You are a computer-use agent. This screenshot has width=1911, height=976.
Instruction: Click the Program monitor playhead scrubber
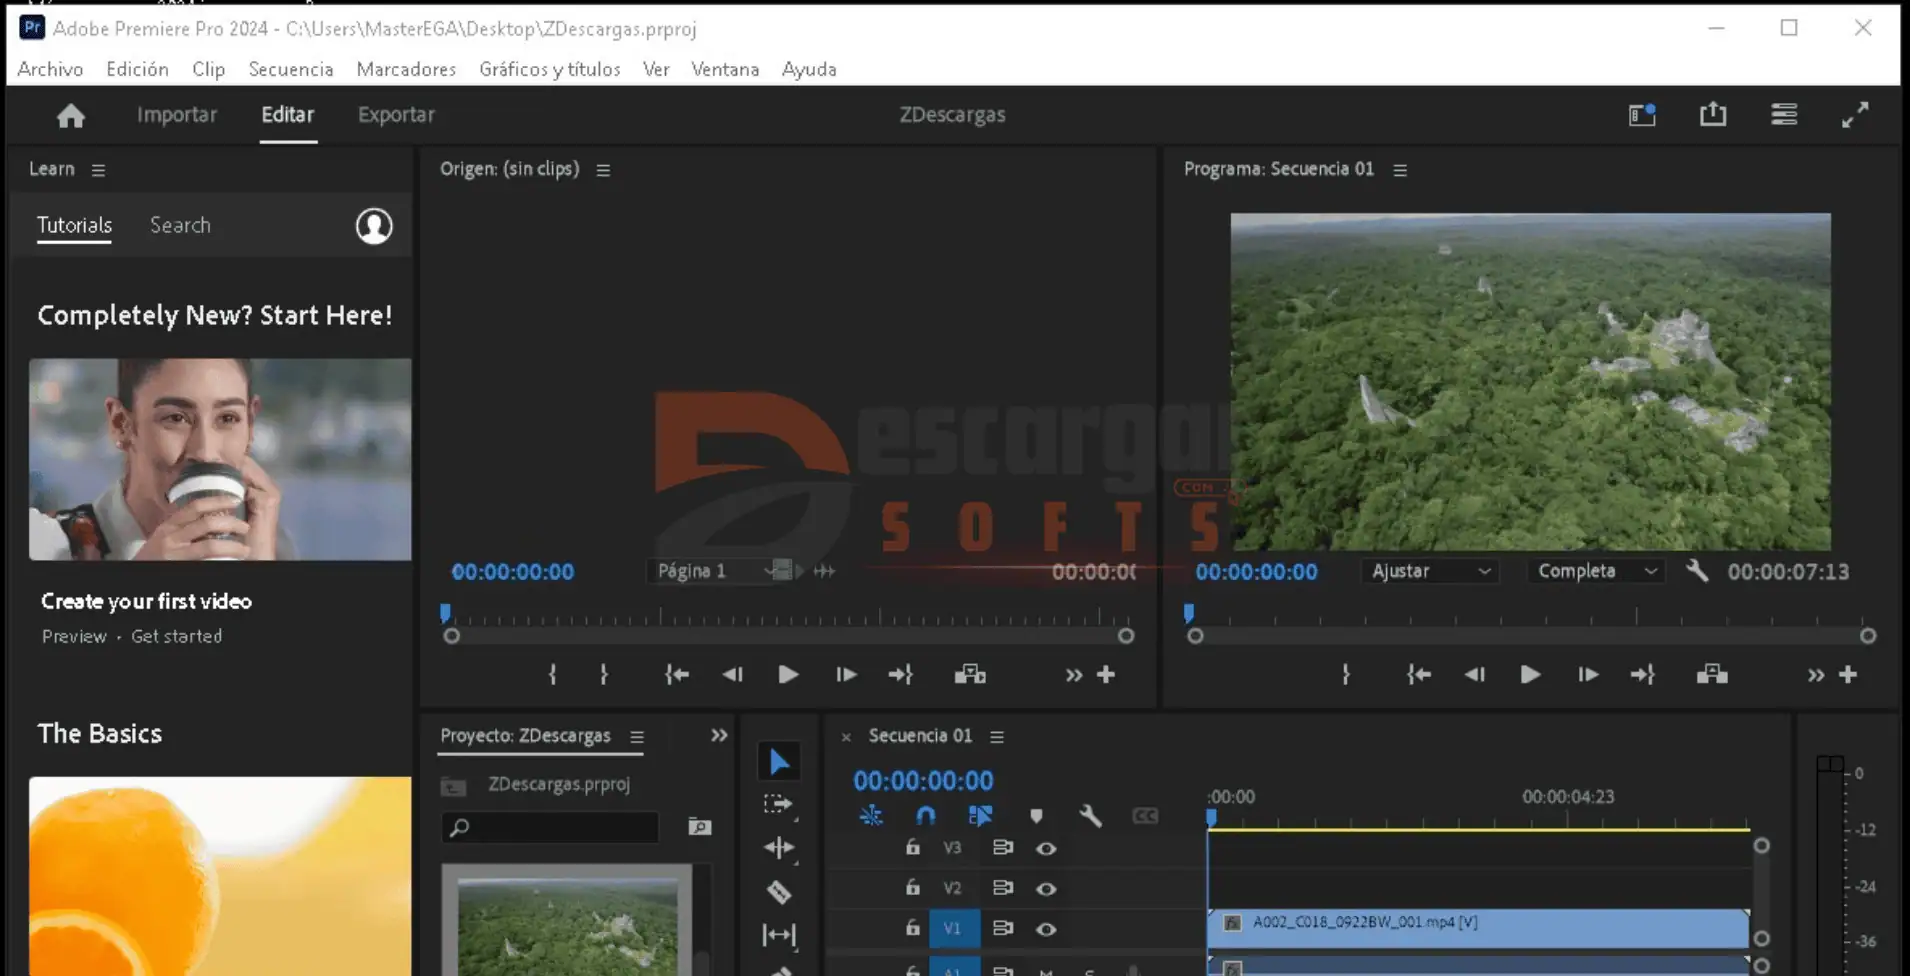pyautogui.click(x=1189, y=613)
